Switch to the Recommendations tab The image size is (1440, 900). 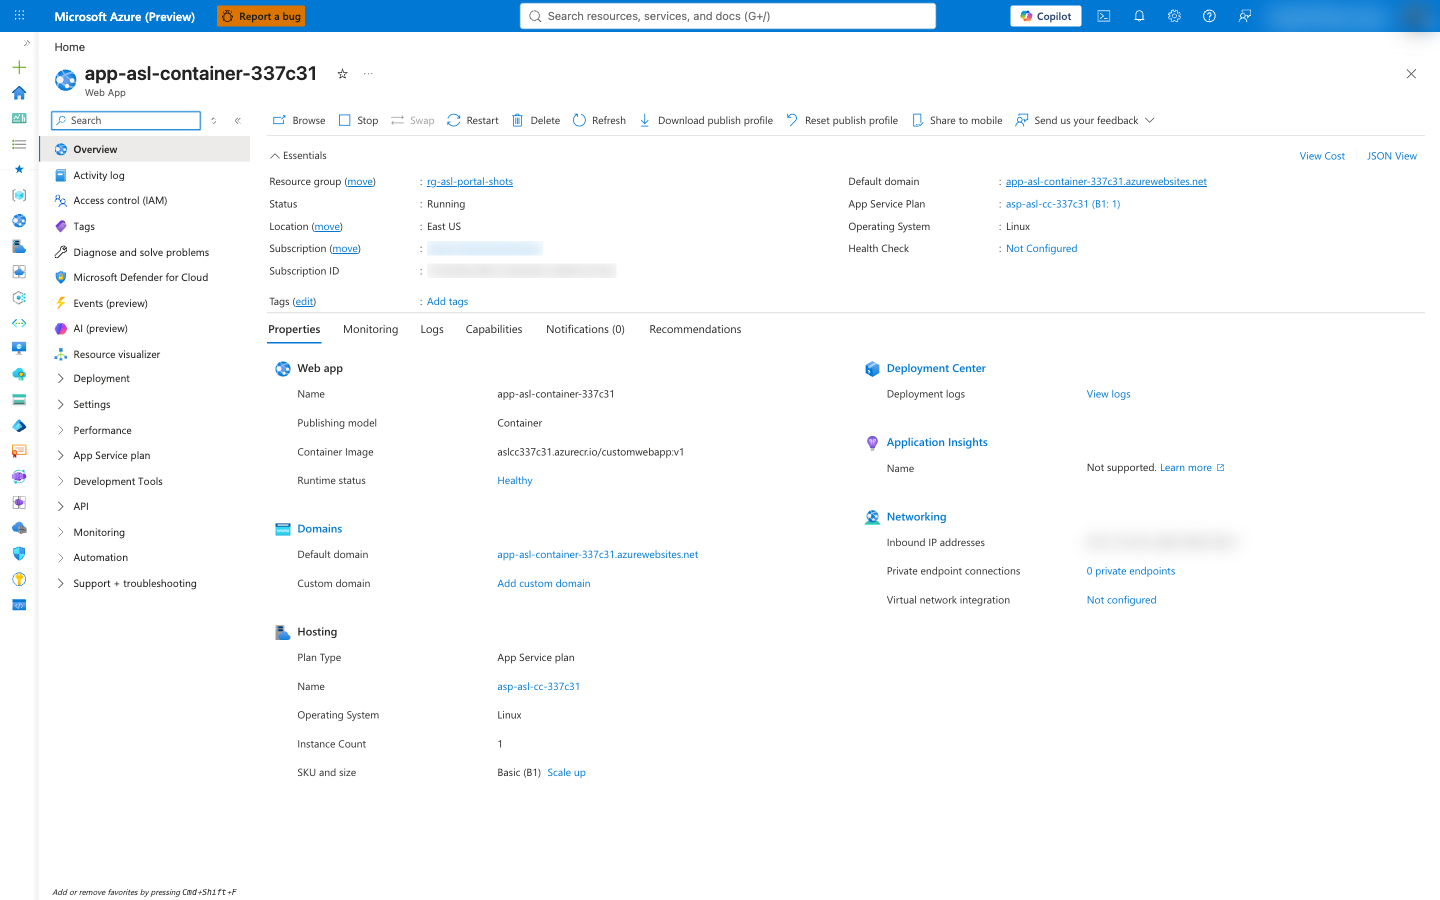[x=695, y=330]
